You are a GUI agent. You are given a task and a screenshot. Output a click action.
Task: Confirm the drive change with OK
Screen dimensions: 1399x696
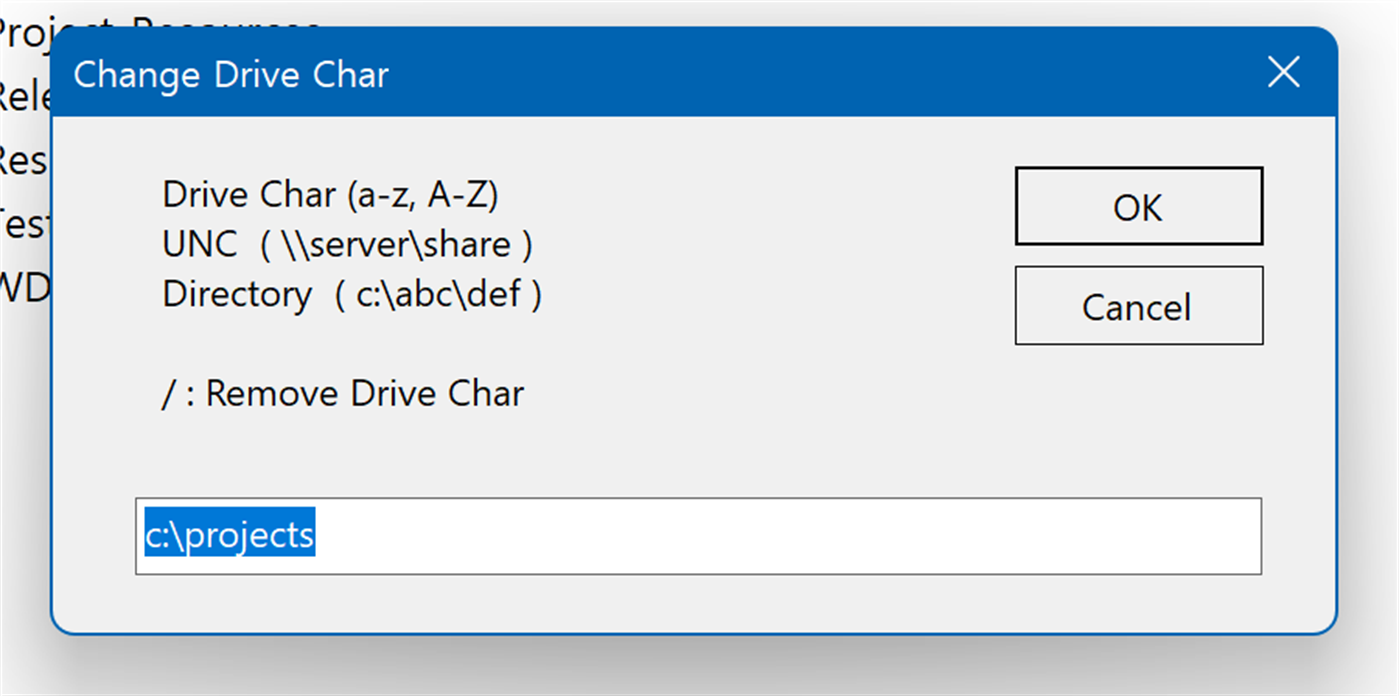point(1138,207)
